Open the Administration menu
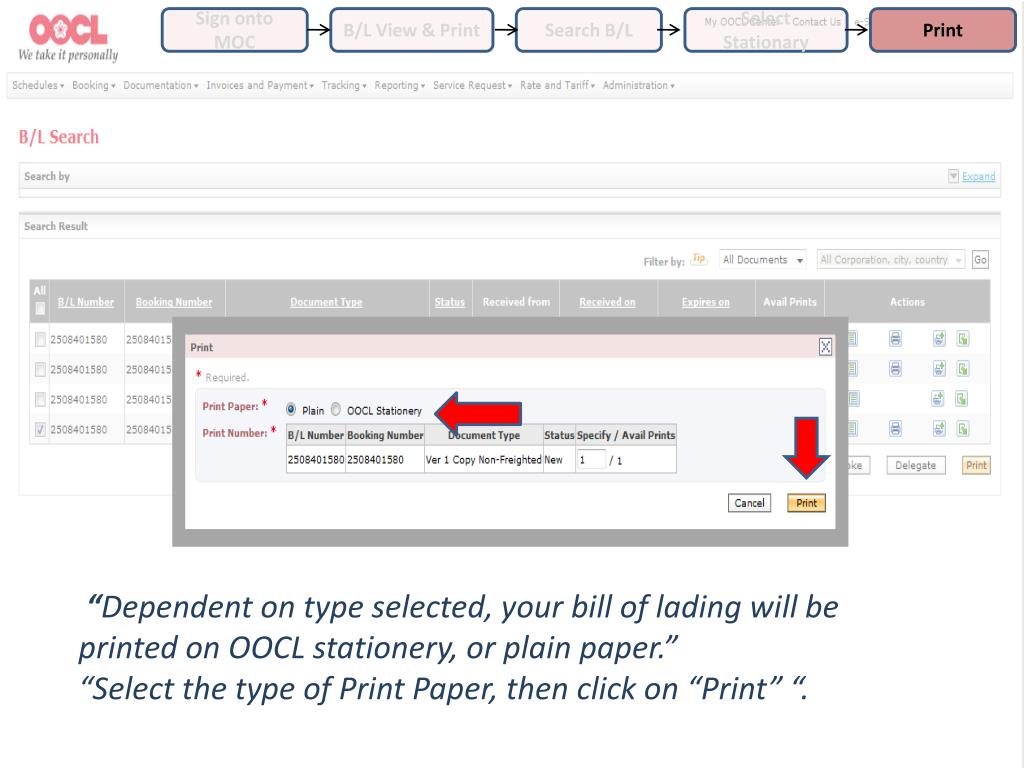 coord(638,85)
